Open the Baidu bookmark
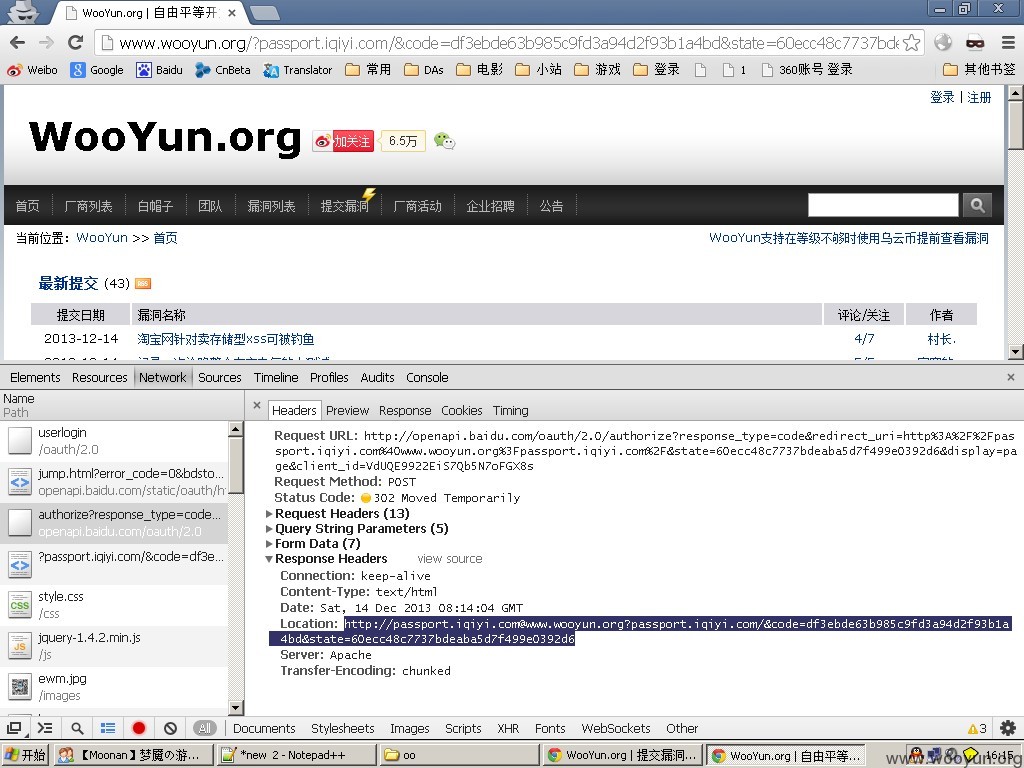 click(159, 70)
